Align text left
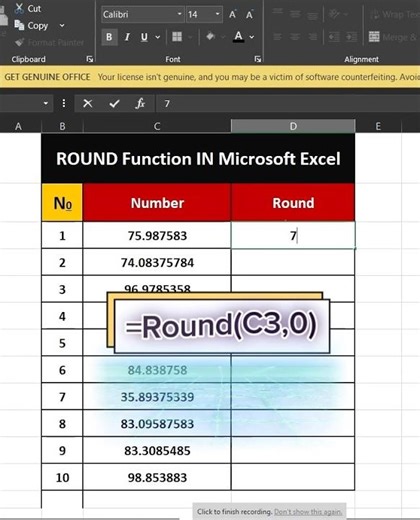The image size is (420, 520). 277,37
